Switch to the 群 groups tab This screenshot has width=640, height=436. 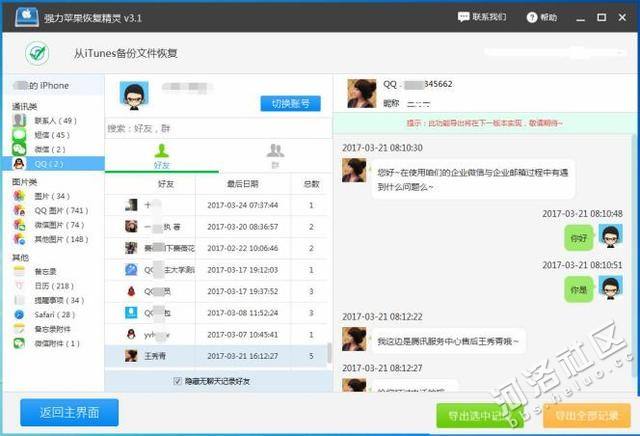point(276,157)
